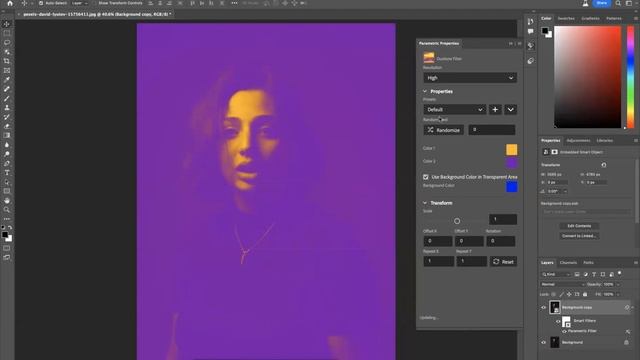The image size is (640, 360).
Task: Add new preset with plus button
Action: [x=495, y=109]
